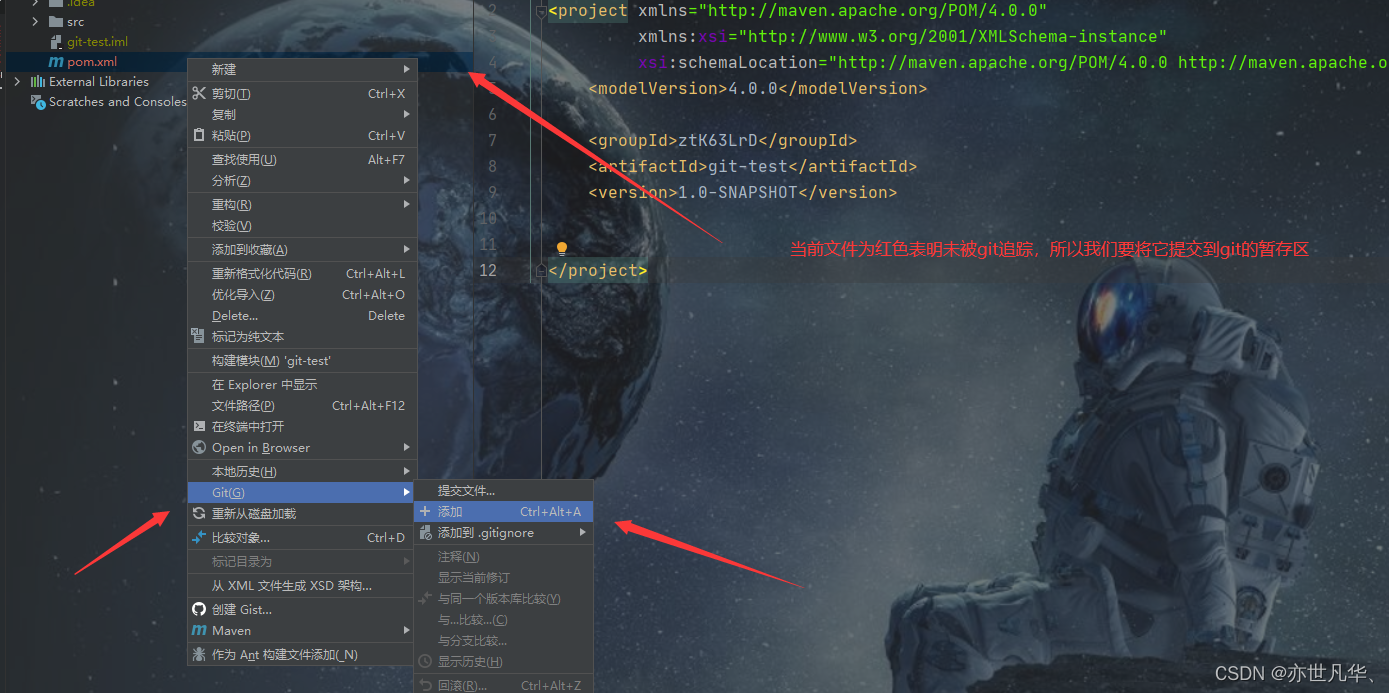
Task: Click fold marker beside </project> closing tag
Action: [x=541, y=270]
